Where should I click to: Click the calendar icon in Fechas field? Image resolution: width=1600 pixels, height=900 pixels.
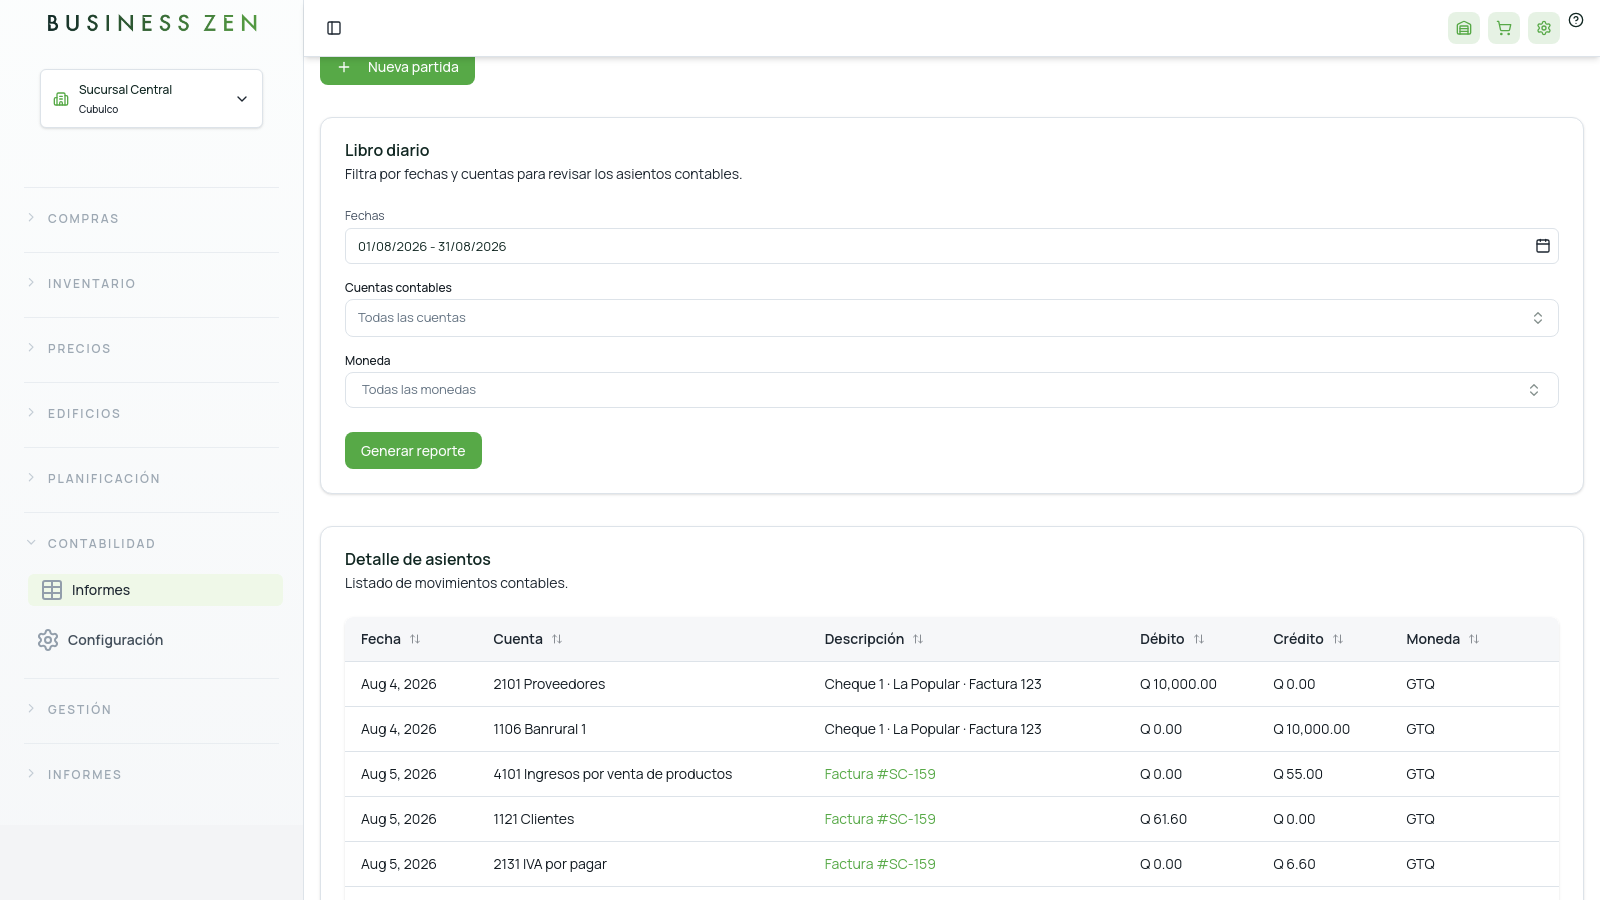click(1543, 246)
